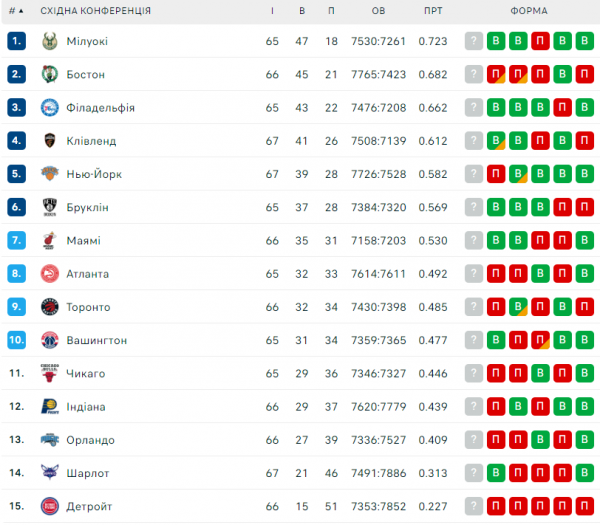Click the Brooklyn Nets team logo
The height and width of the screenshot is (525, 600).
[50, 207]
